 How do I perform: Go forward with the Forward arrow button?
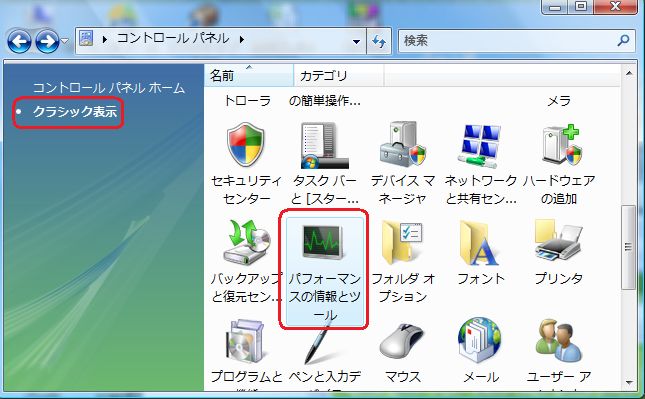(47, 41)
